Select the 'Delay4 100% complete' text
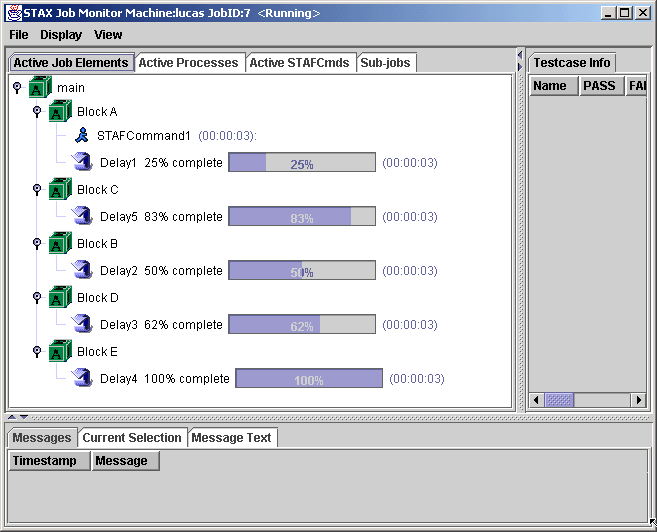Screen dimensions: 657x532 coord(165,379)
